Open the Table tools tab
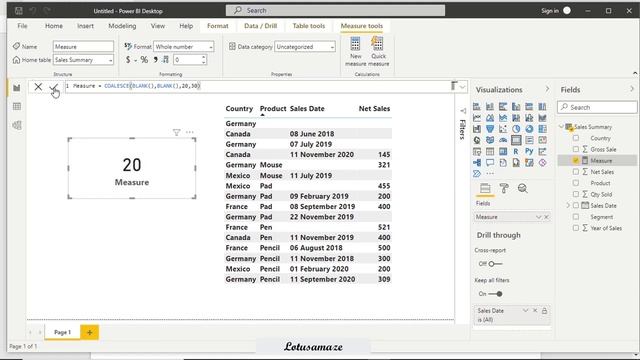Viewport: 640px width, 360px height. tap(309, 26)
